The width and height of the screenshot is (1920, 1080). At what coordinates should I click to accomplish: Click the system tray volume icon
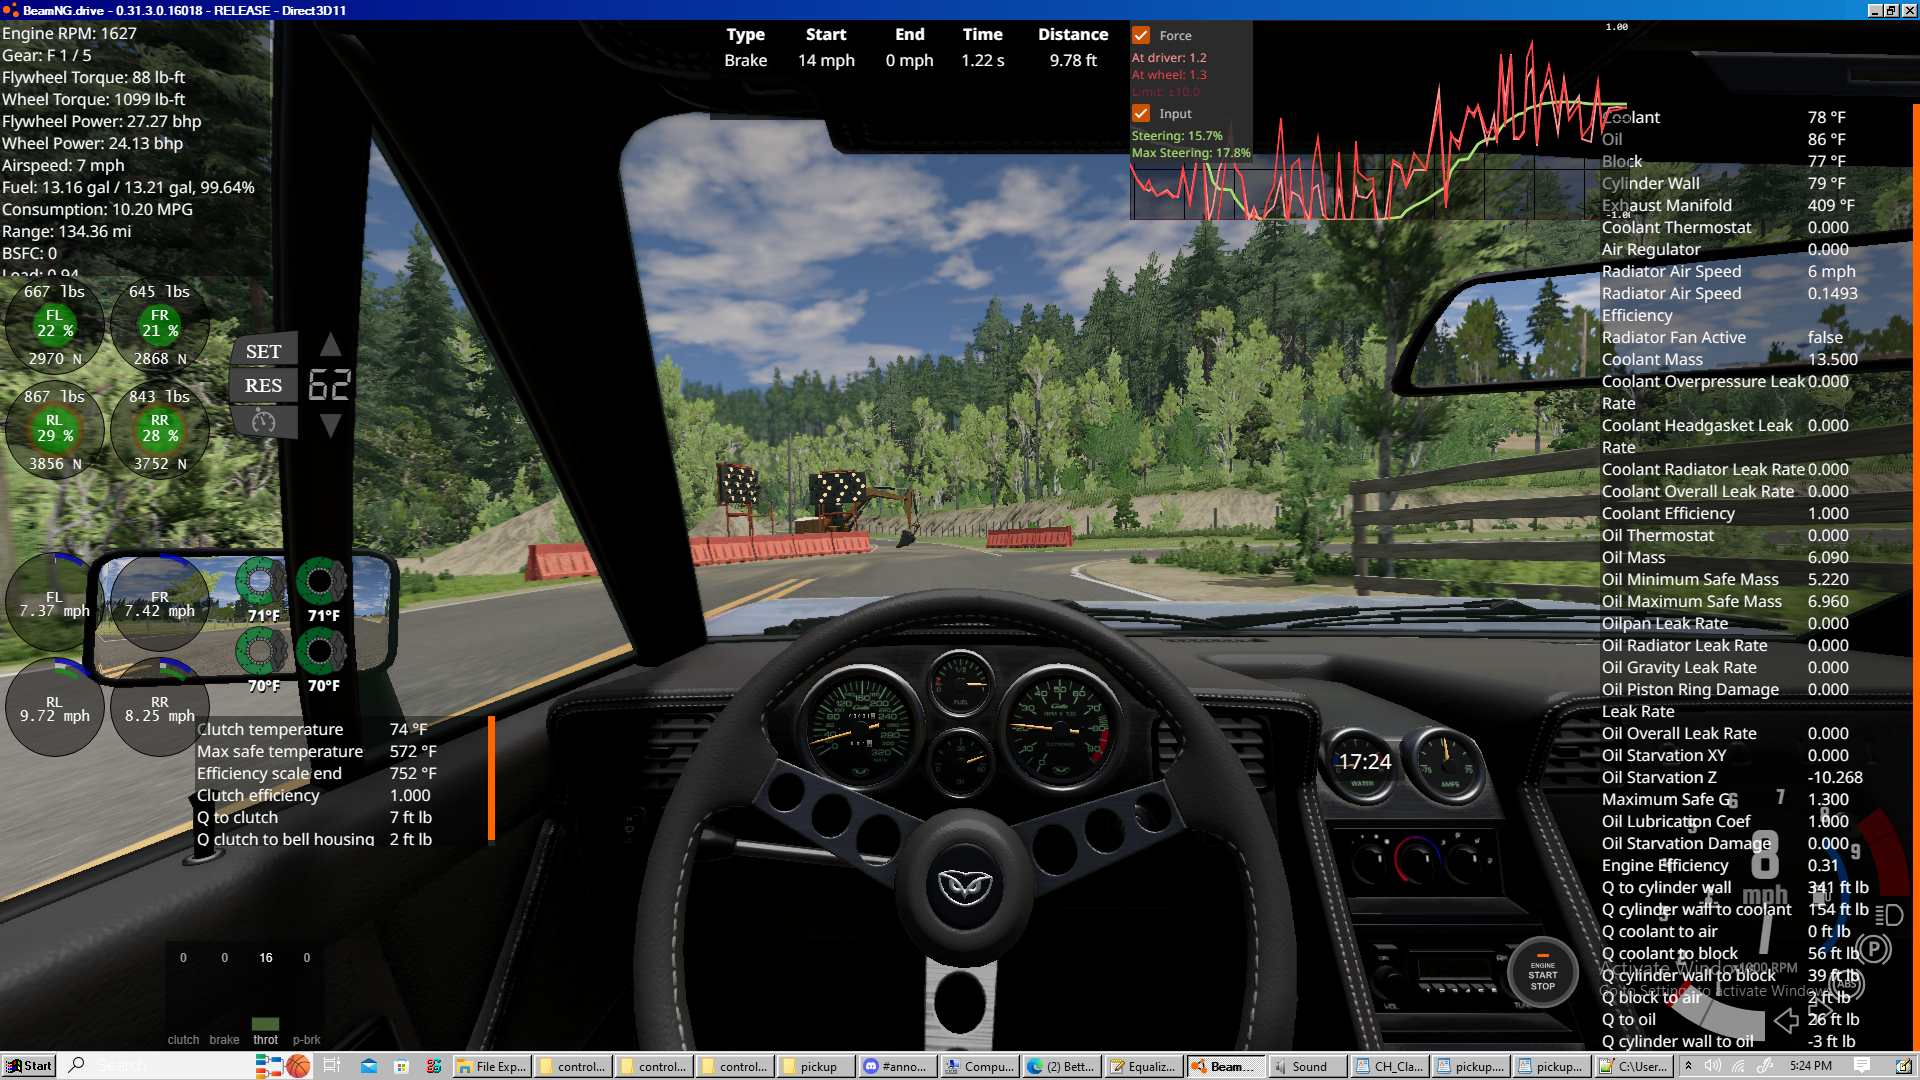point(1713,1066)
